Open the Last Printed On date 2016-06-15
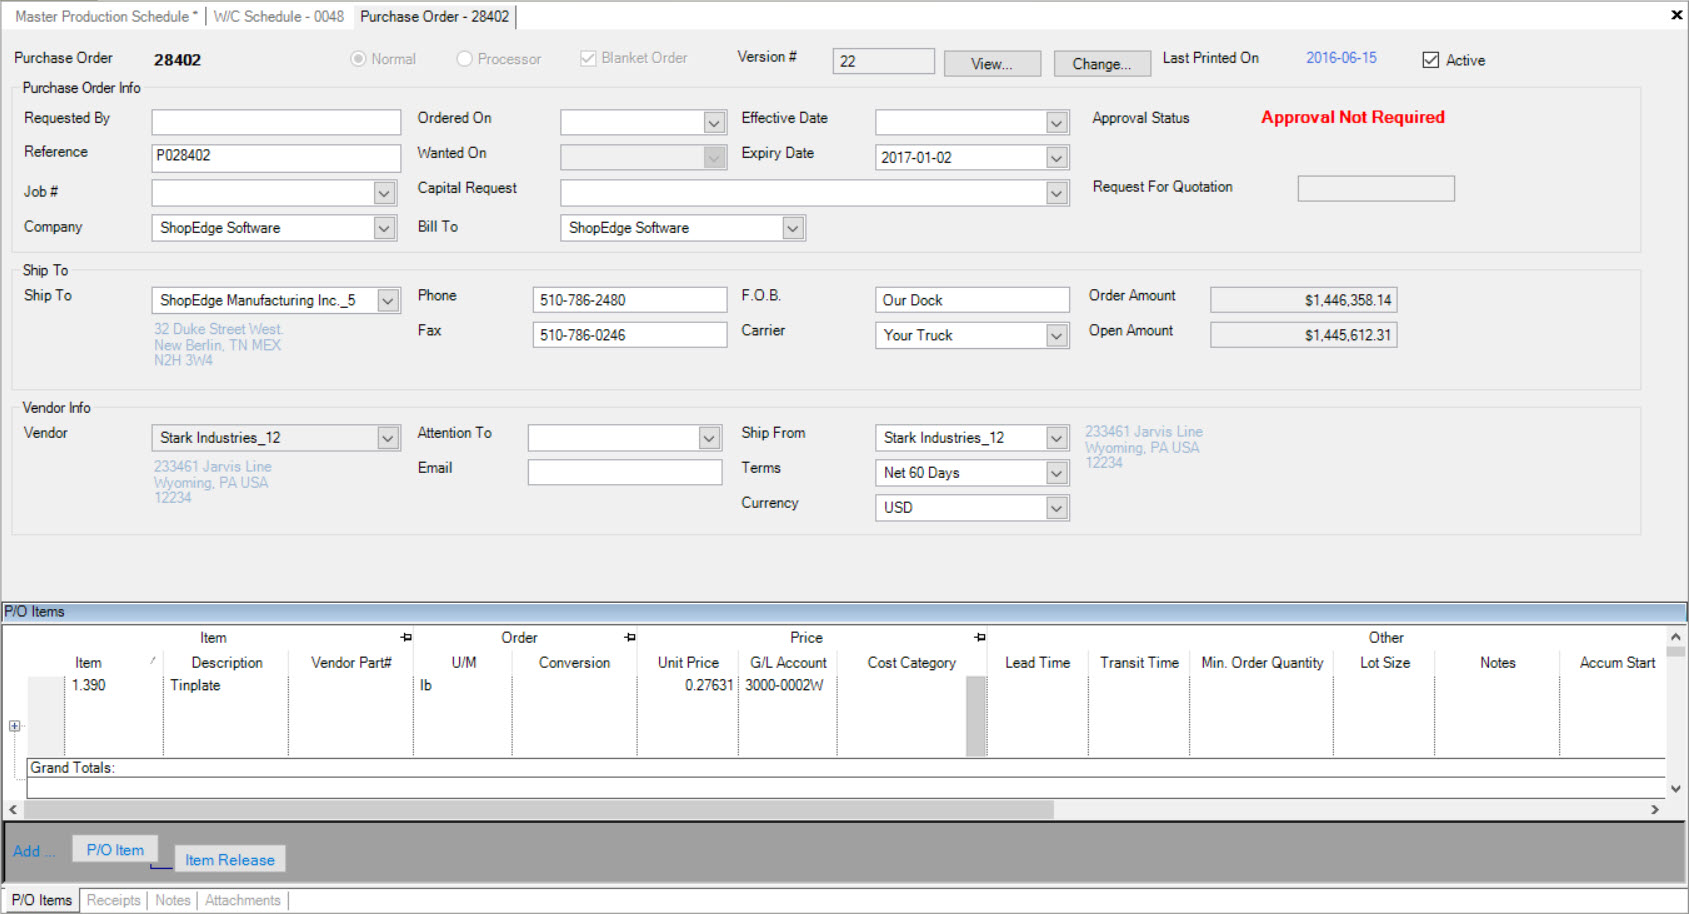The height and width of the screenshot is (914, 1689). (1341, 58)
